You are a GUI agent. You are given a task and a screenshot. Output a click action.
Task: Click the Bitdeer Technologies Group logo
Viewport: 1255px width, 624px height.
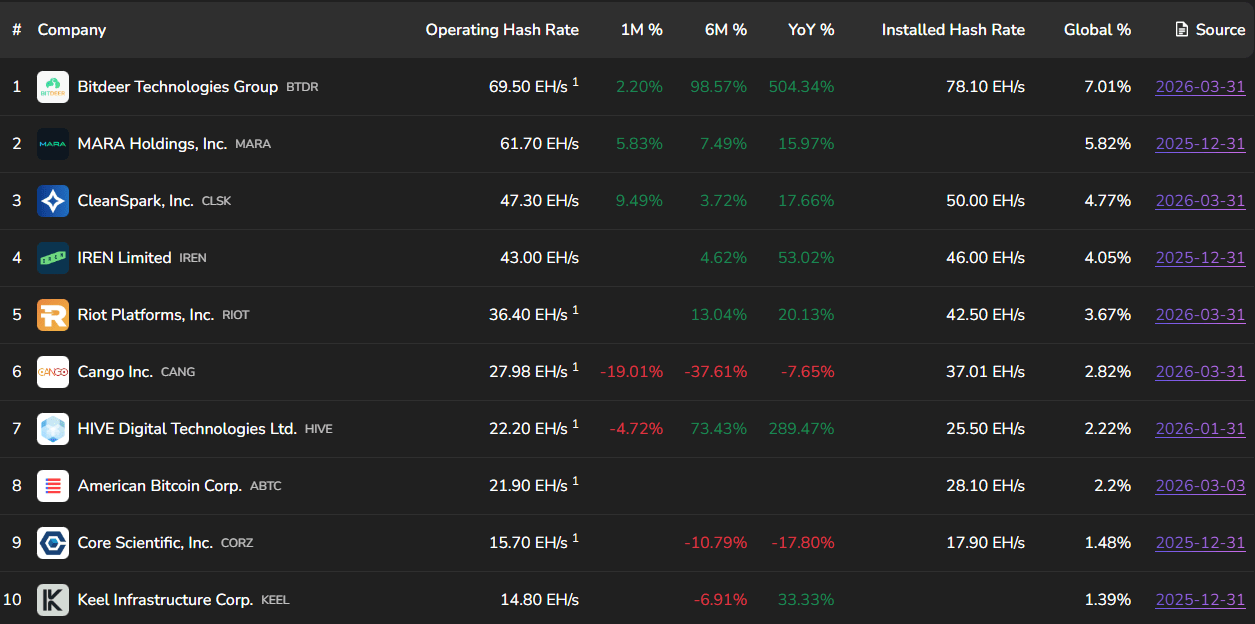52,86
